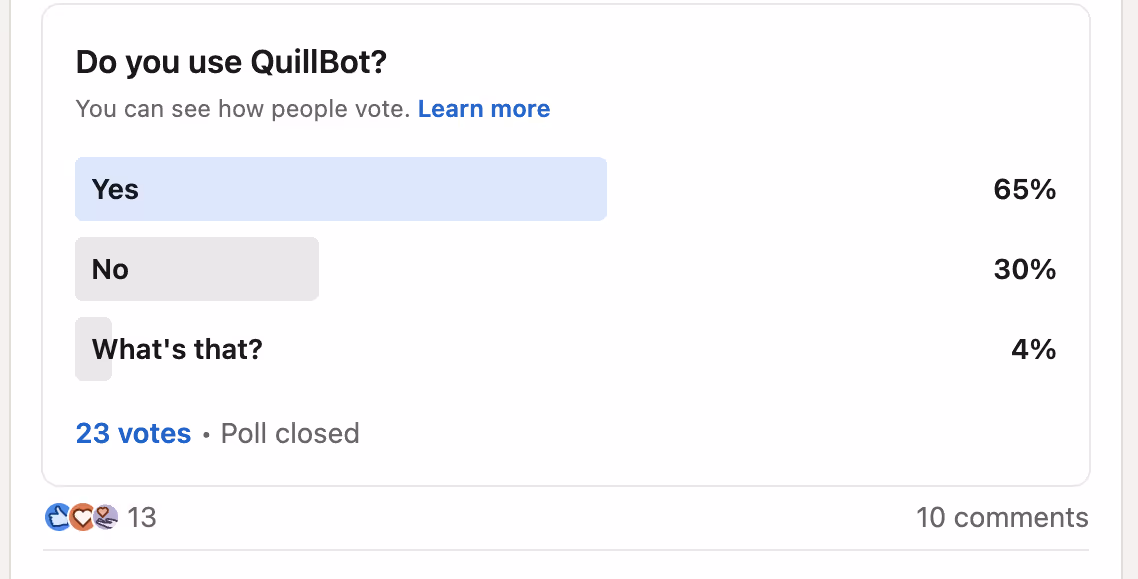Select the No poll option
1138x579 pixels.
(196, 269)
